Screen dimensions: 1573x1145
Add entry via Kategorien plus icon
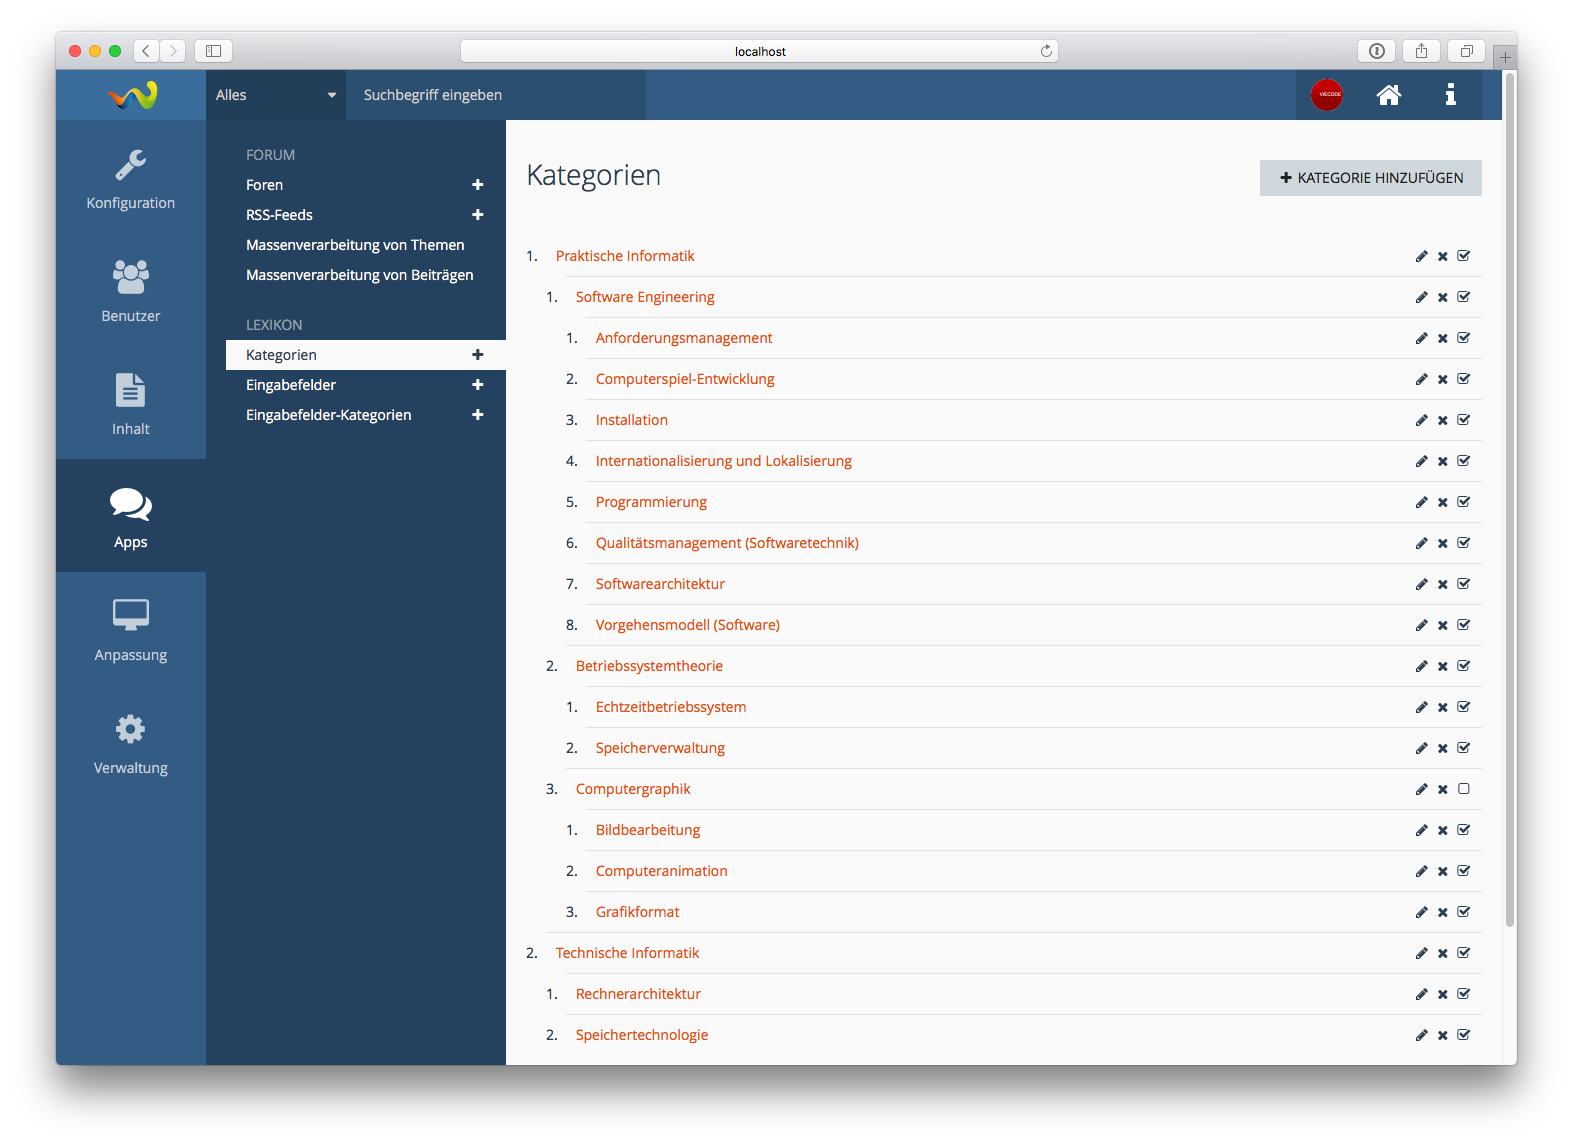pyautogui.click(x=477, y=355)
